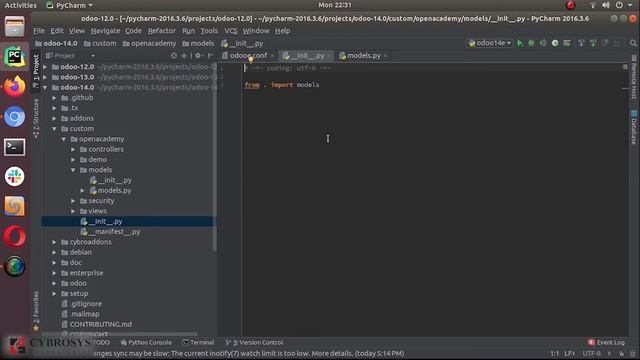Click the openacademy breadcrumb in navigation bar
This screenshot has width=640, height=360.
pos(149,43)
